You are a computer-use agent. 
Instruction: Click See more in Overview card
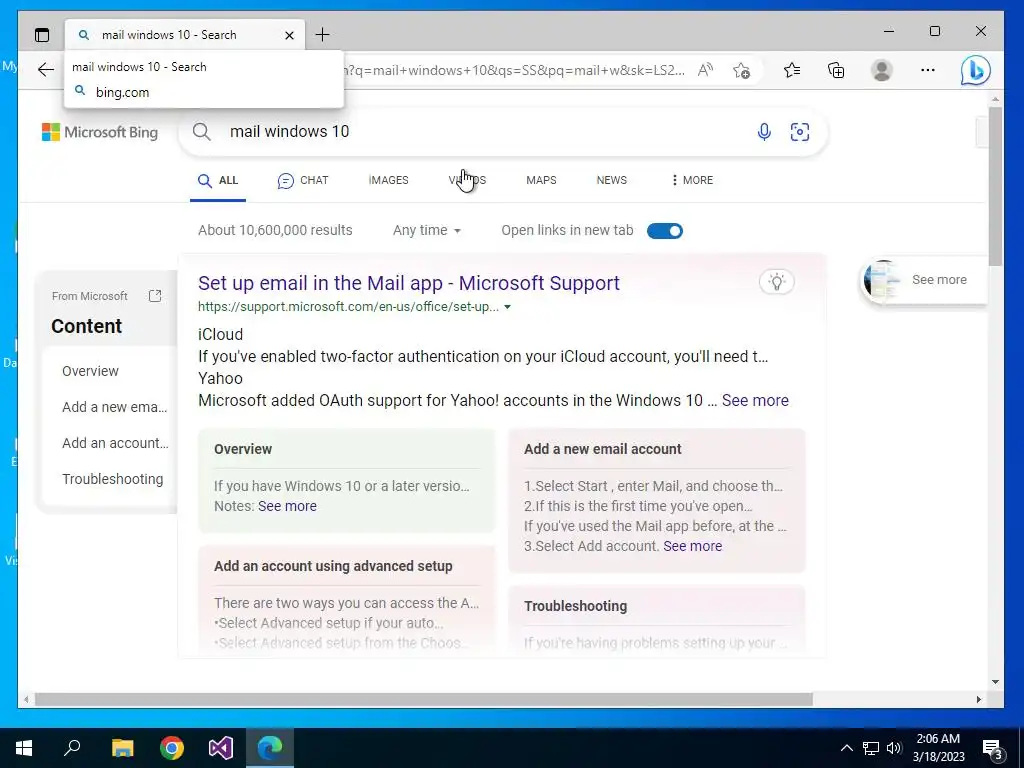point(287,506)
